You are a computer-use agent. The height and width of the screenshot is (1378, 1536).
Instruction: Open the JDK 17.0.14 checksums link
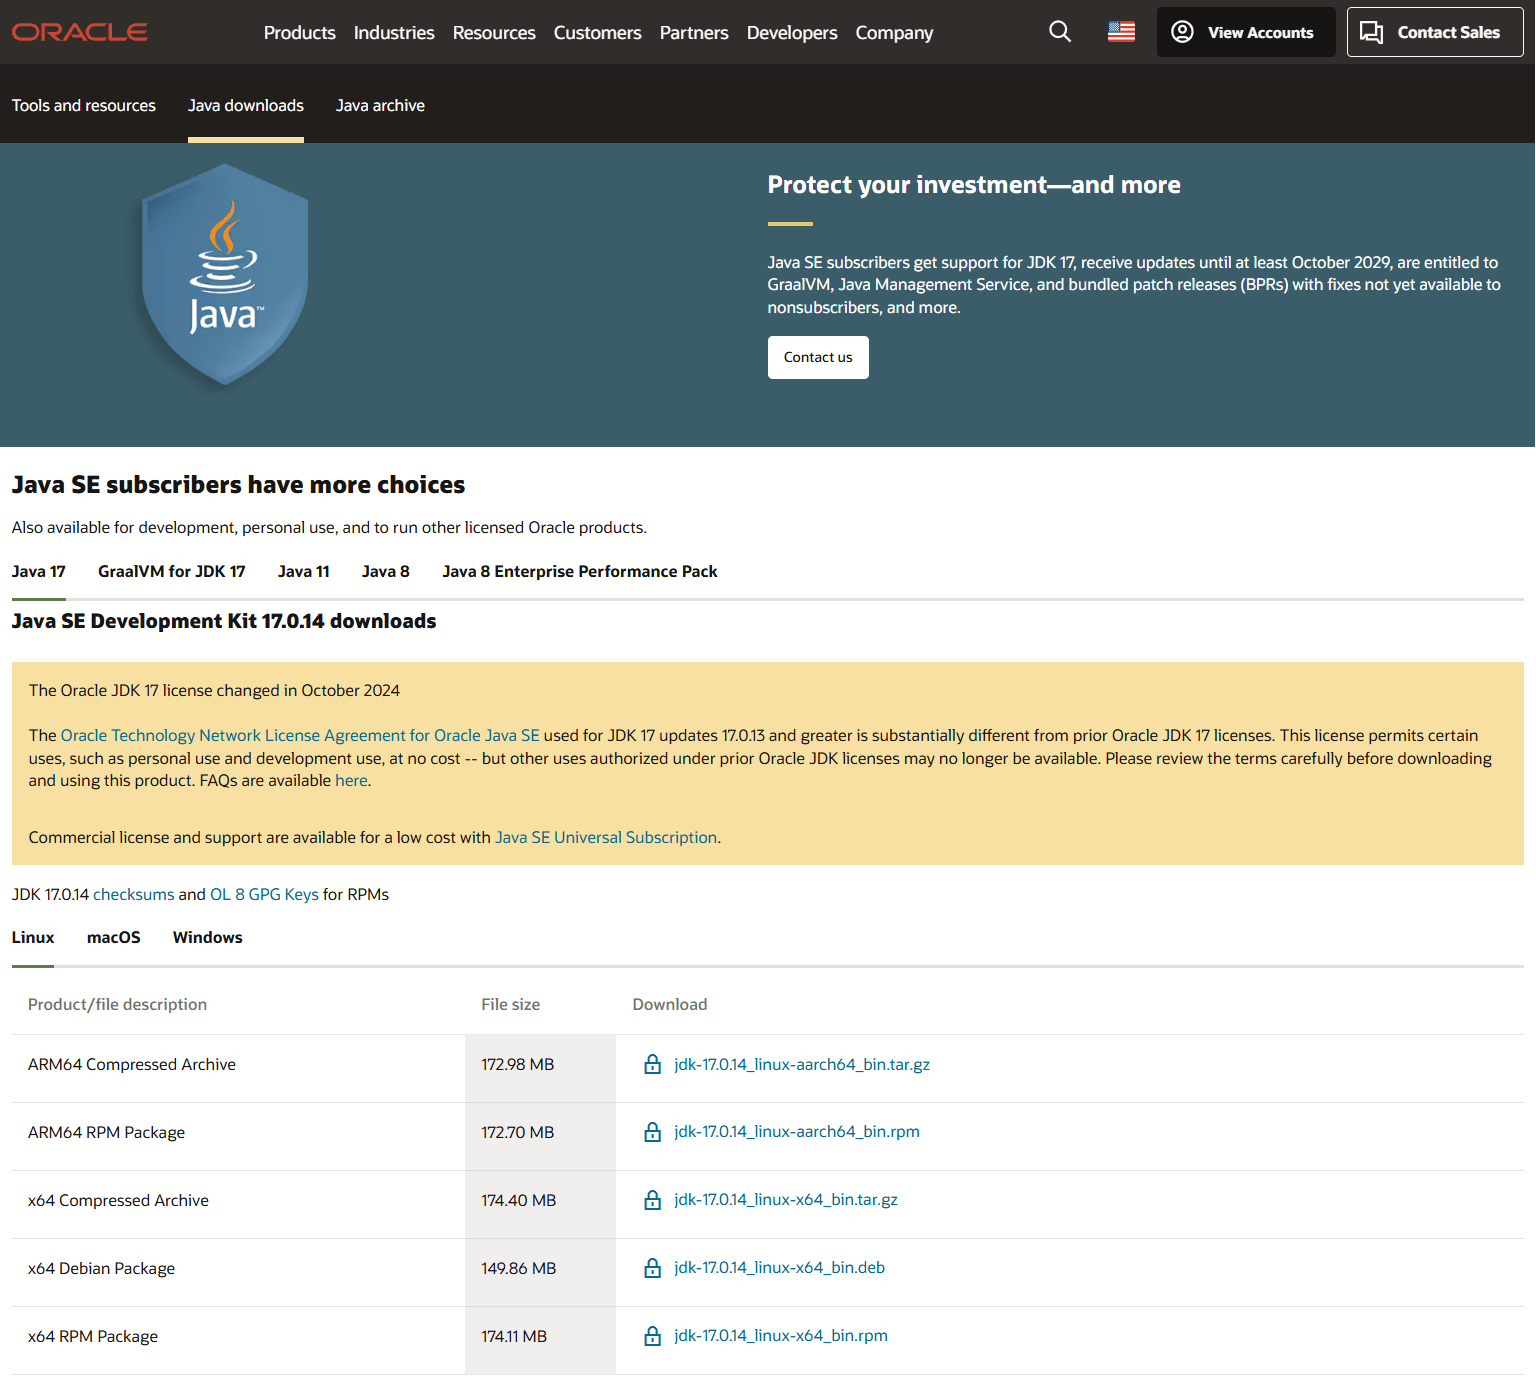pyautogui.click(x=134, y=894)
